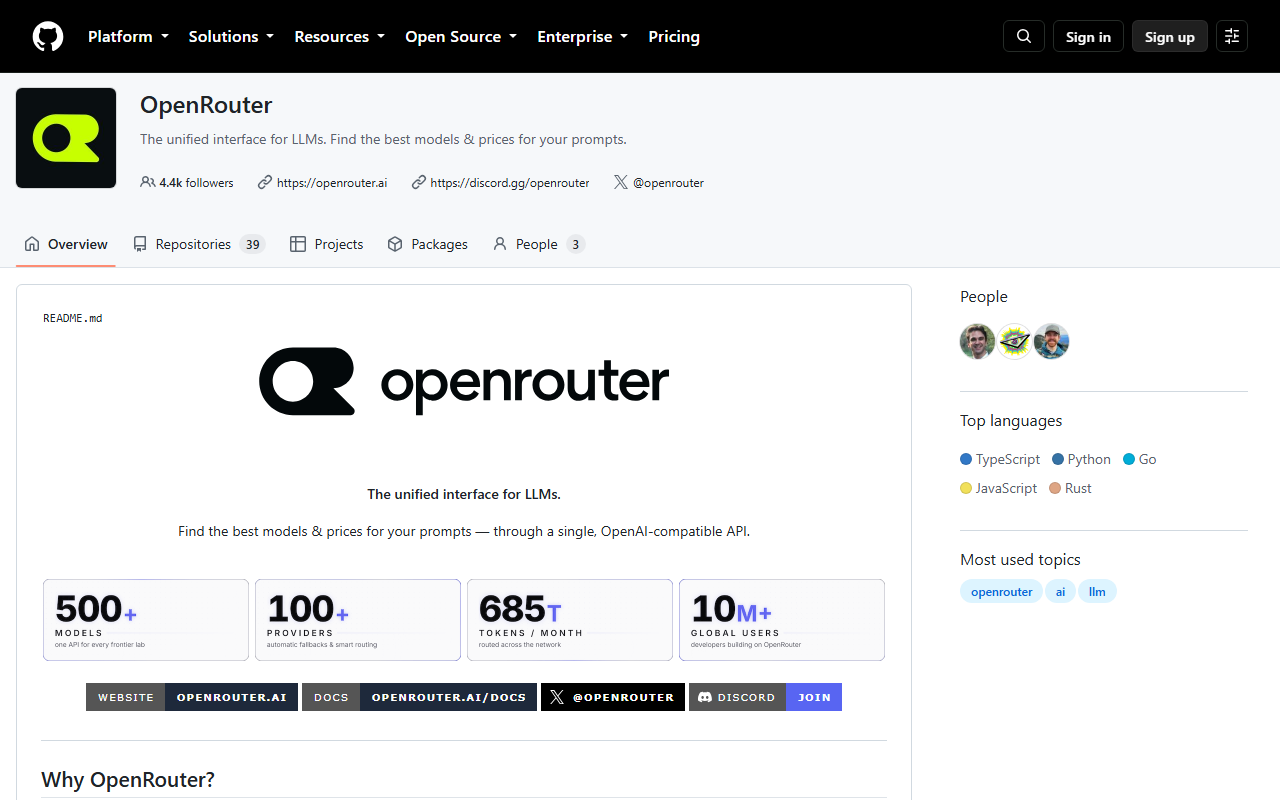Open the People sidebar heading link
This screenshot has height=800, width=1280.
coord(984,297)
